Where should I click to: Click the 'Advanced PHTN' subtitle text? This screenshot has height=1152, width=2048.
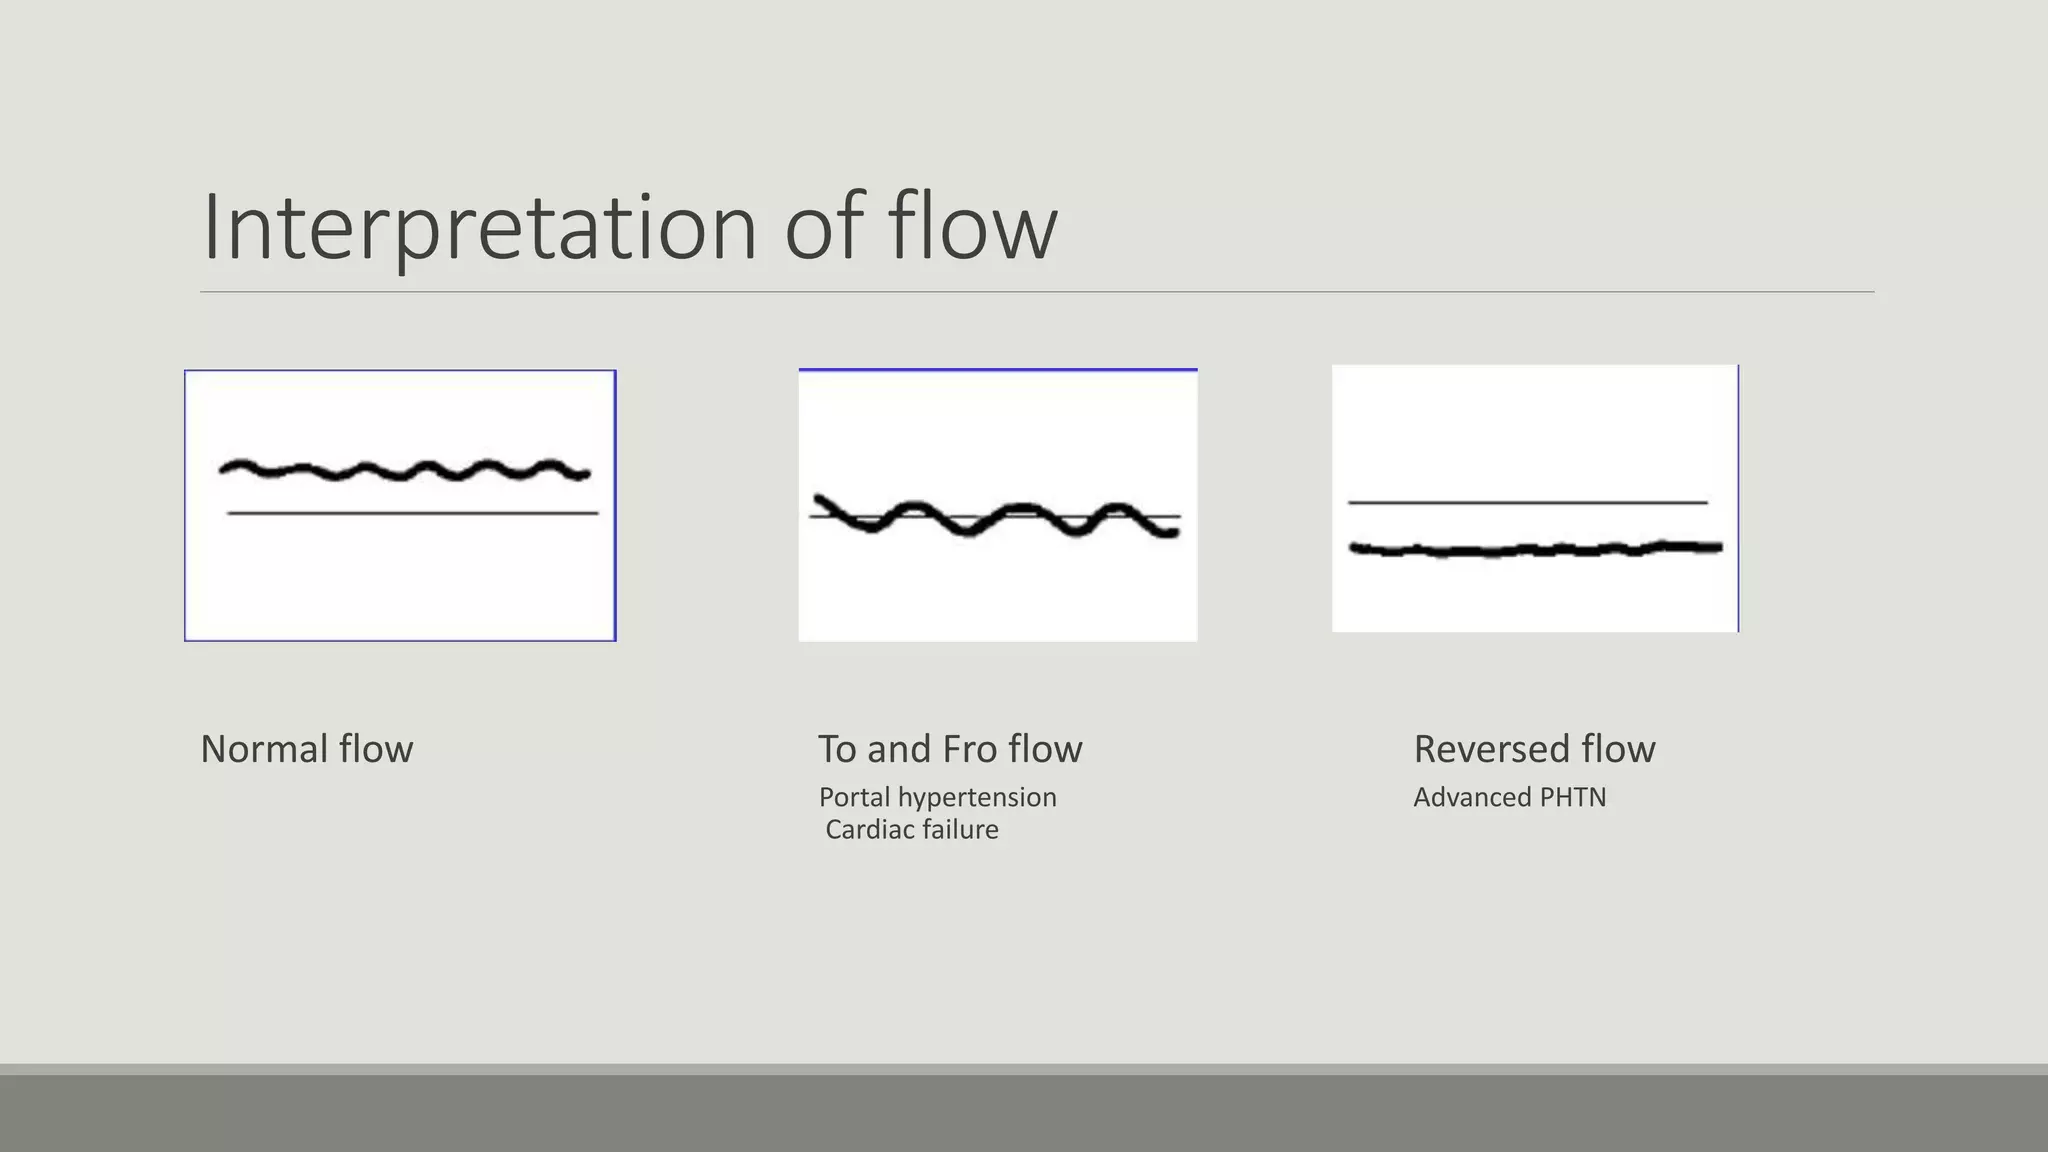click(1510, 797)
